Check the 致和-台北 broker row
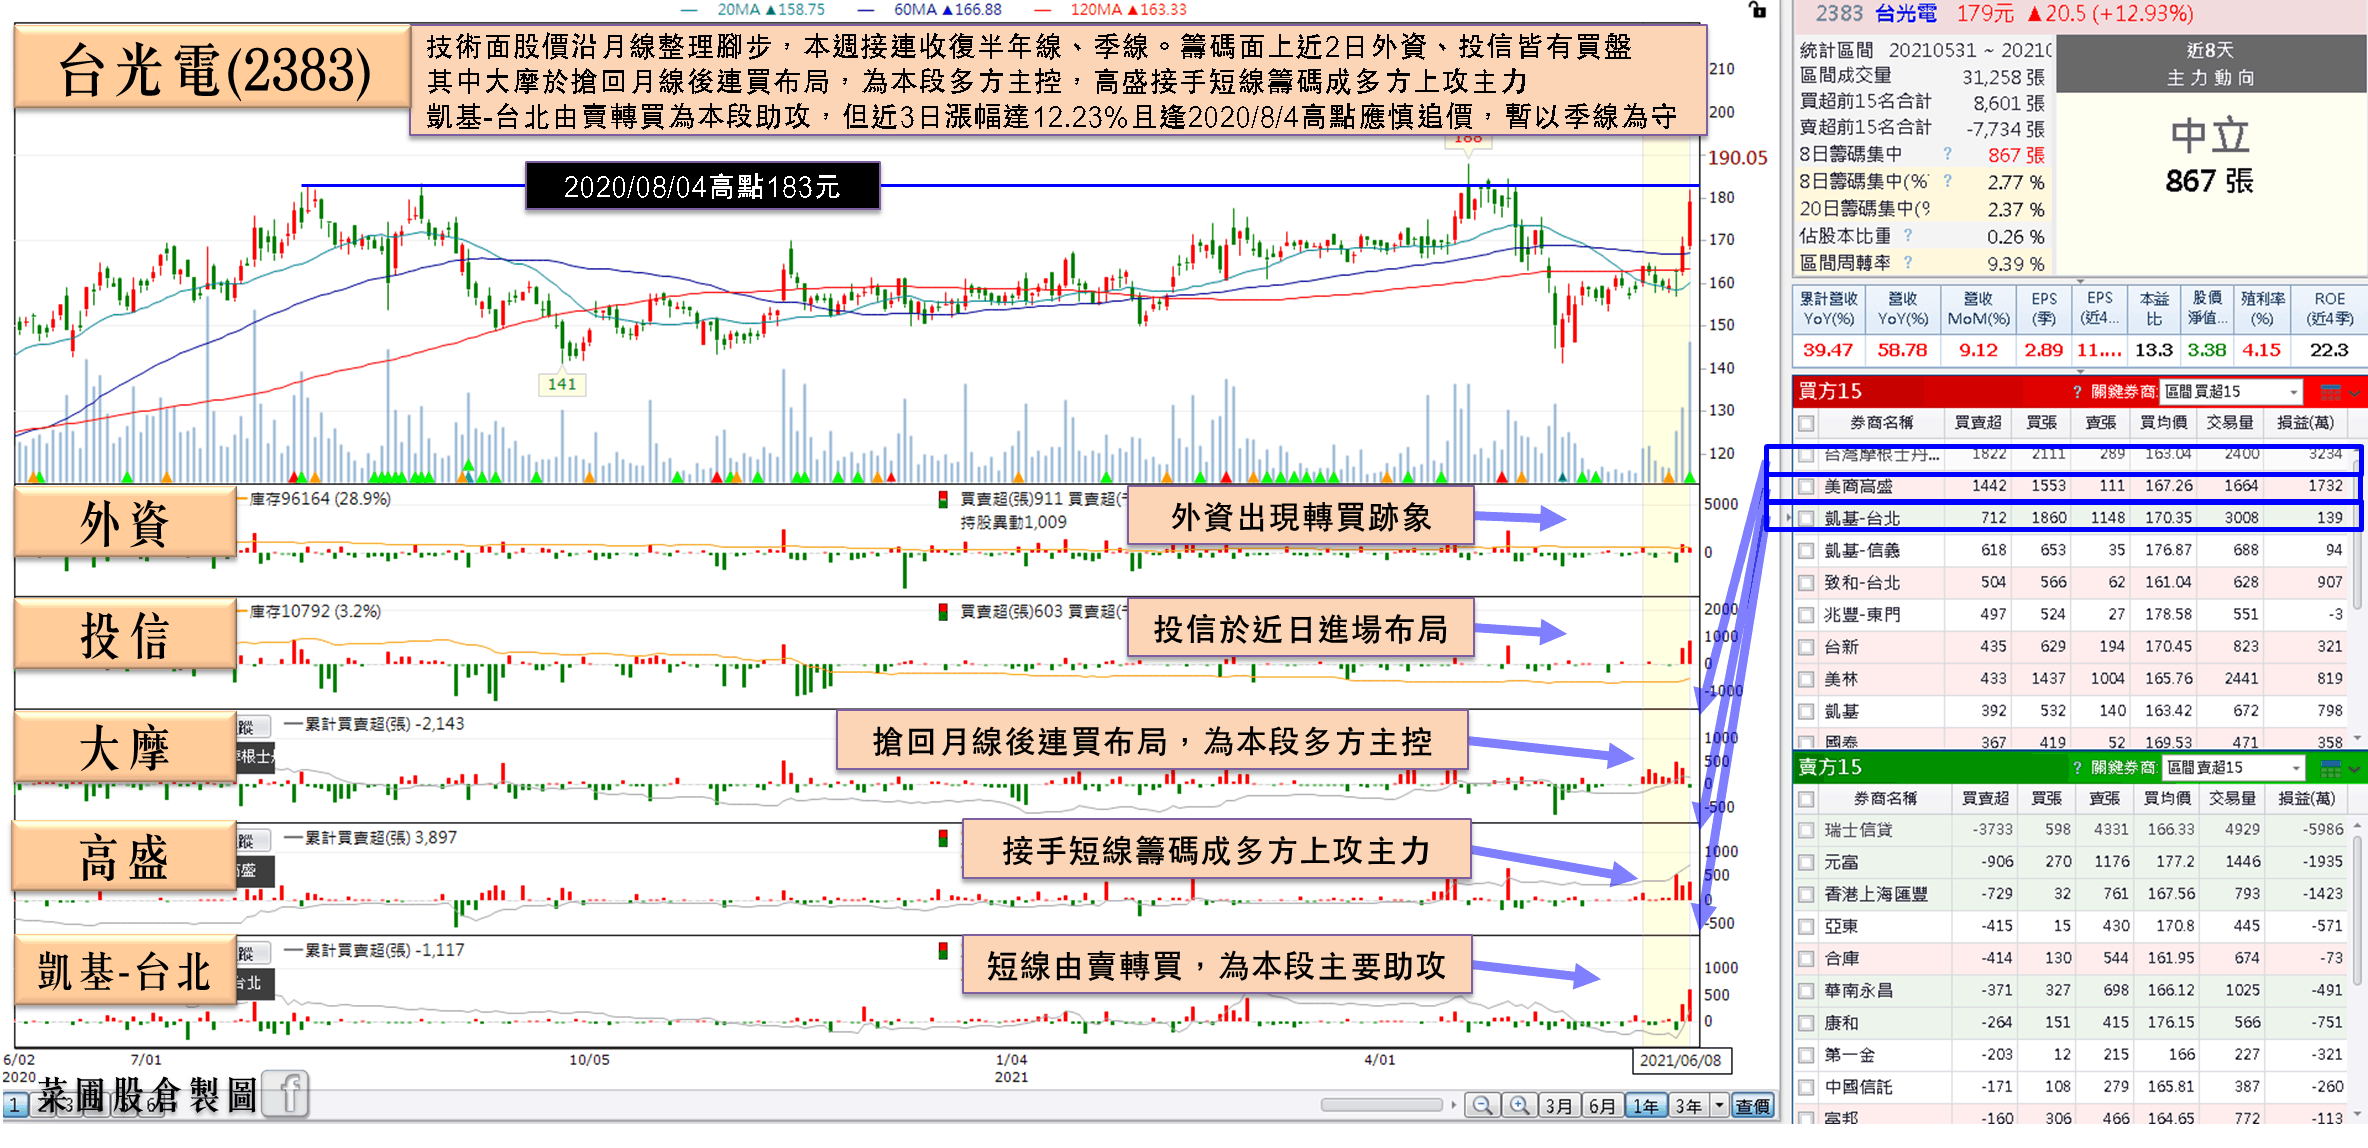 coord(1806,583)
